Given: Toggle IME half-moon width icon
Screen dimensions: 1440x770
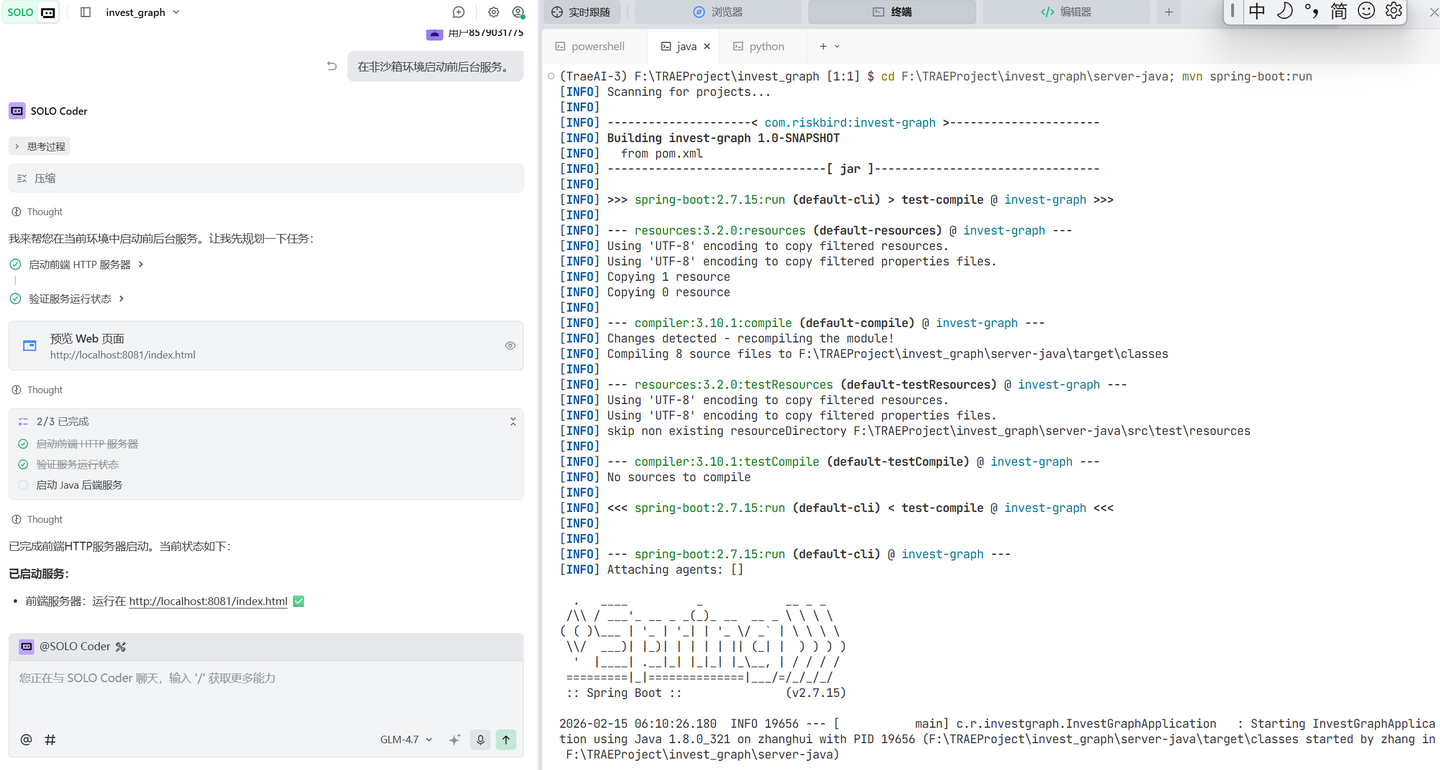Looking at the screenshot, I should pos(1285,11).
